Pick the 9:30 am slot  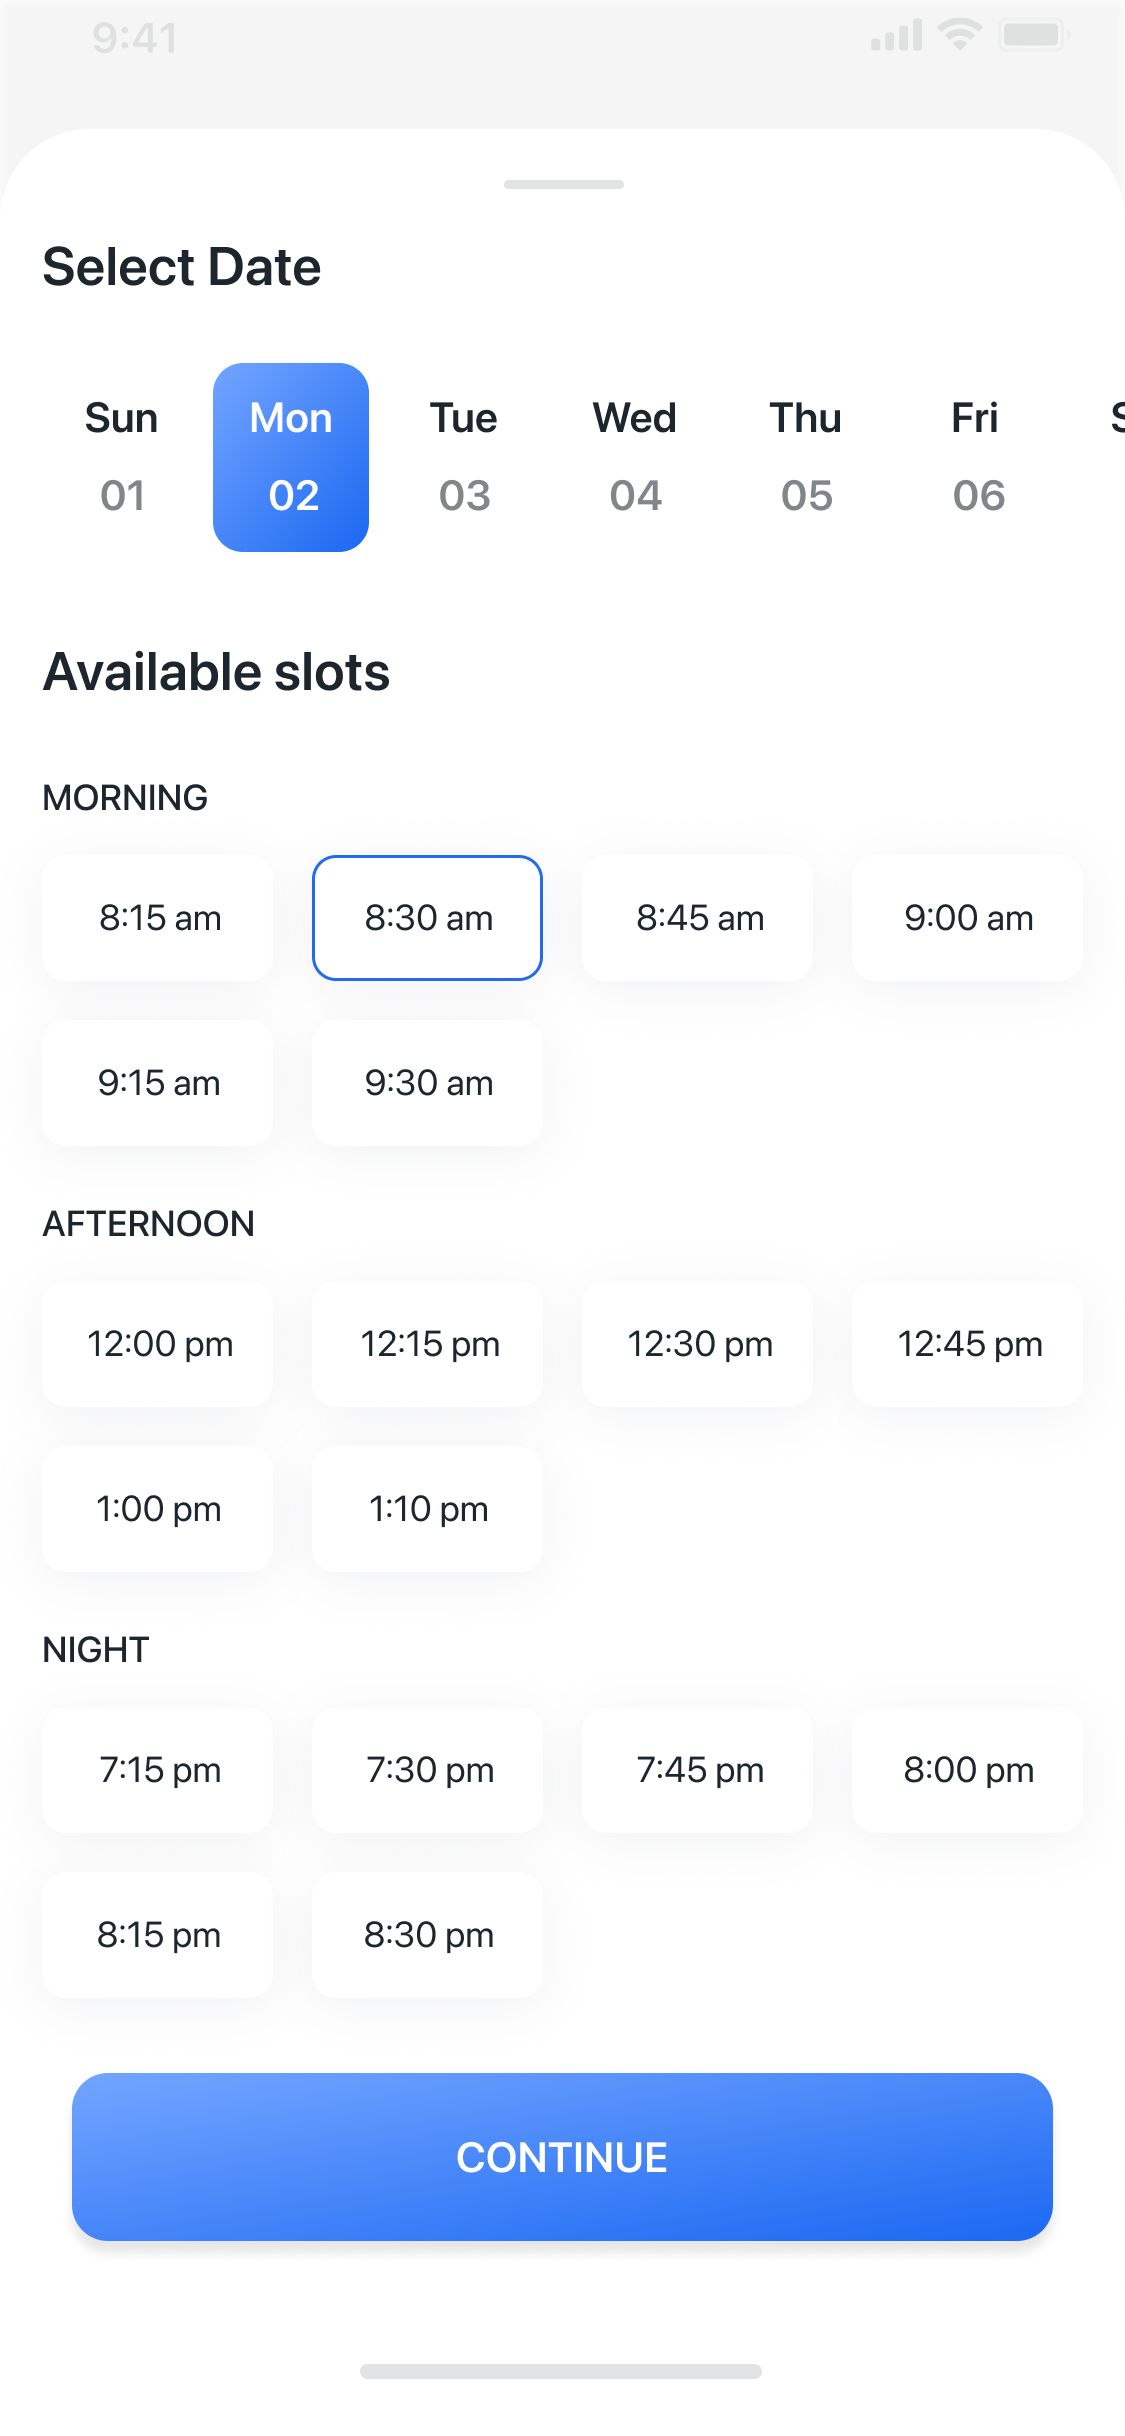click(428, 1083)
